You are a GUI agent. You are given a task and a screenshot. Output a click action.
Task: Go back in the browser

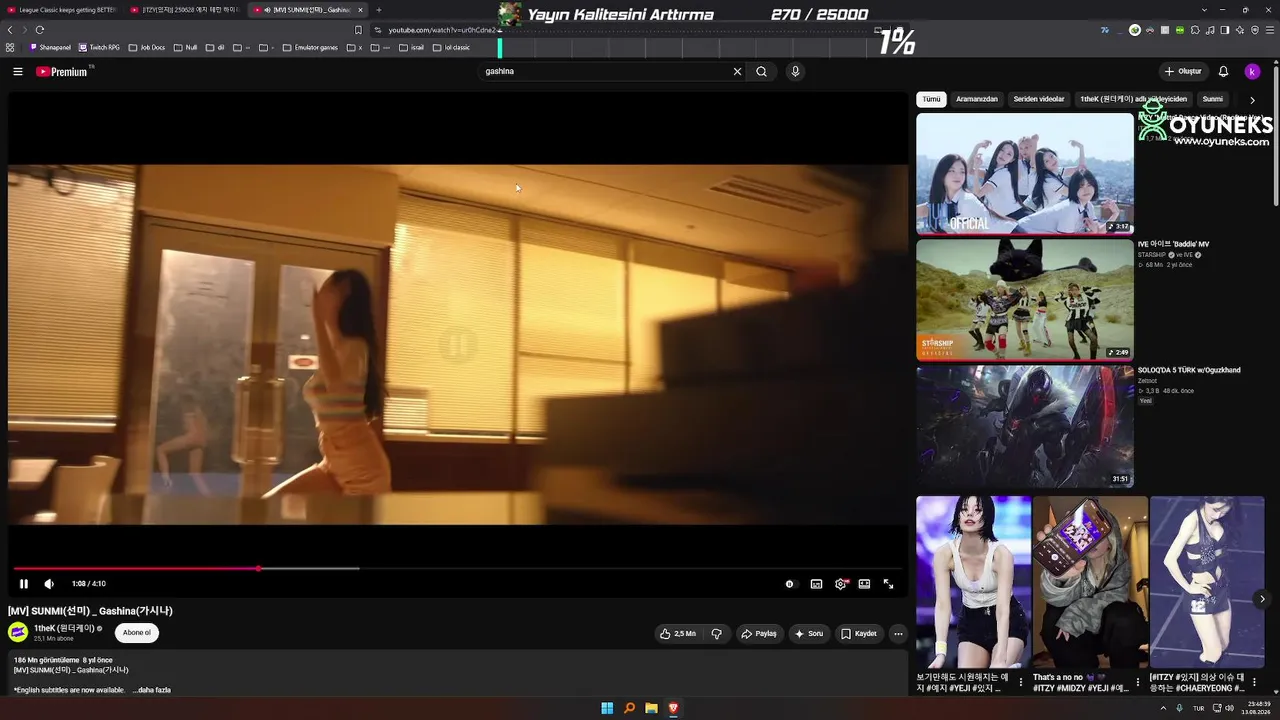pos(10,30)
